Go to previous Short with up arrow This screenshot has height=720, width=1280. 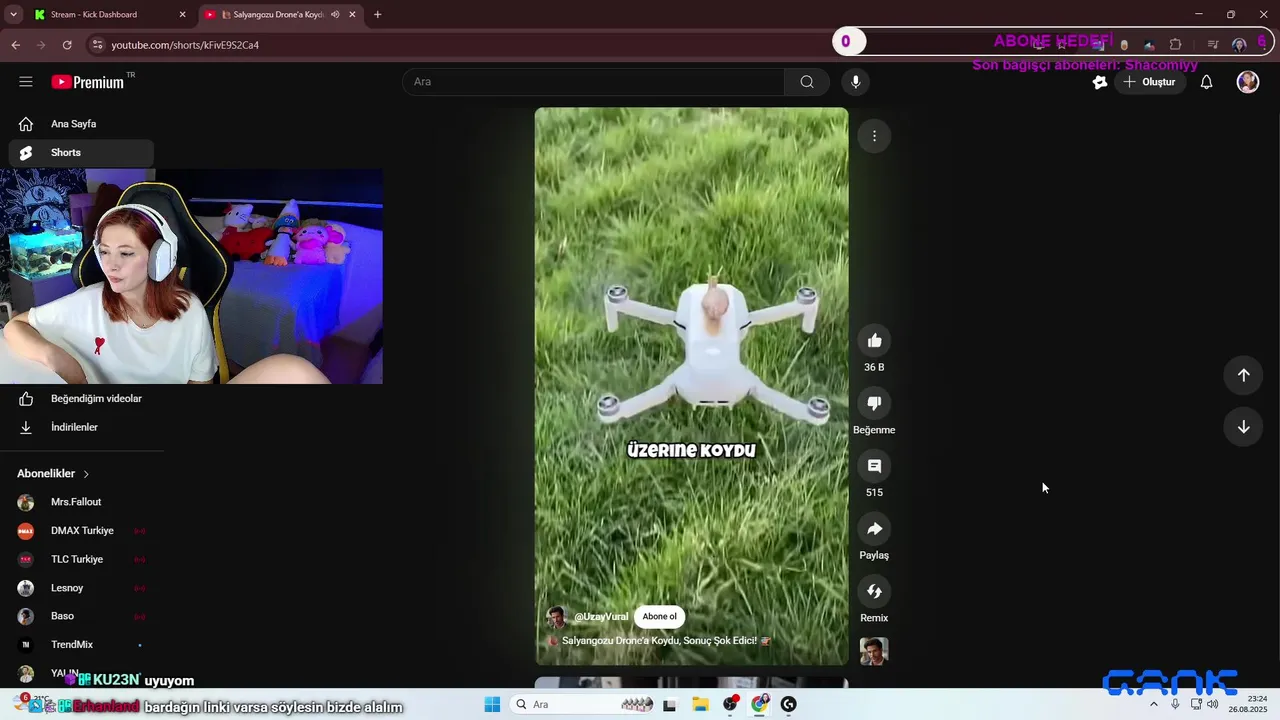click(1243, 375)
